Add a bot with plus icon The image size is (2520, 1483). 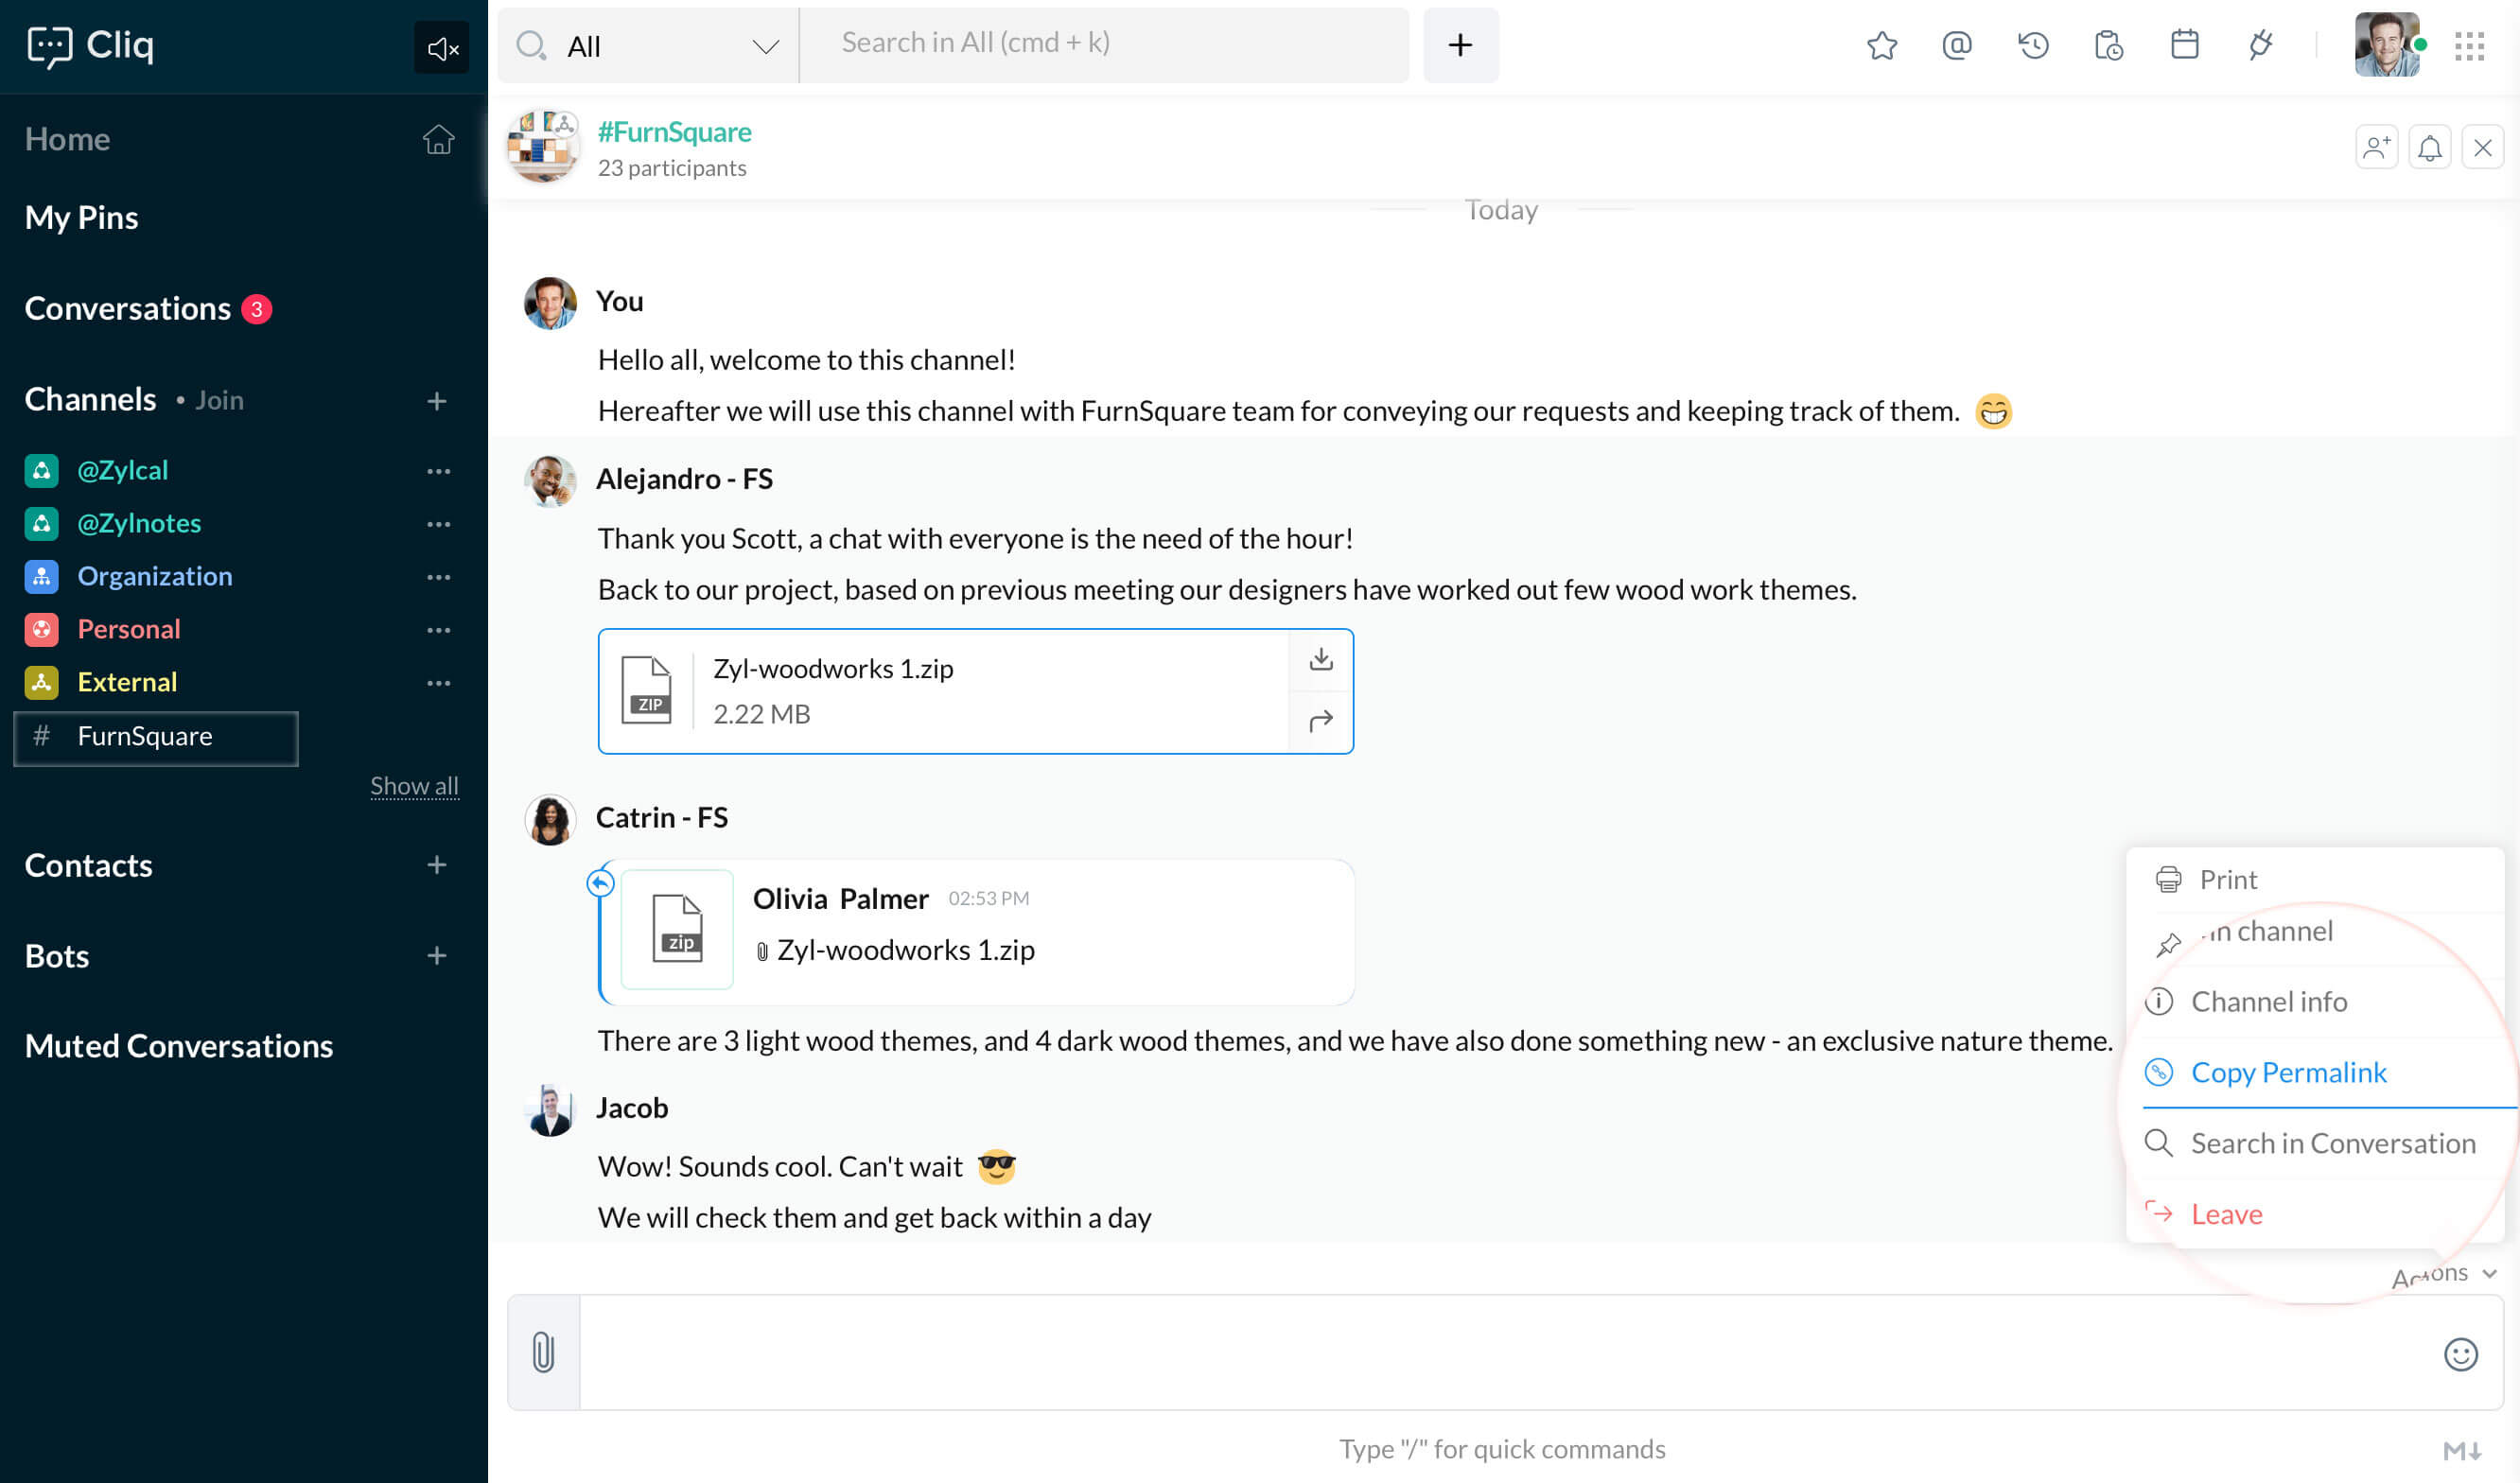coord(436,955)
